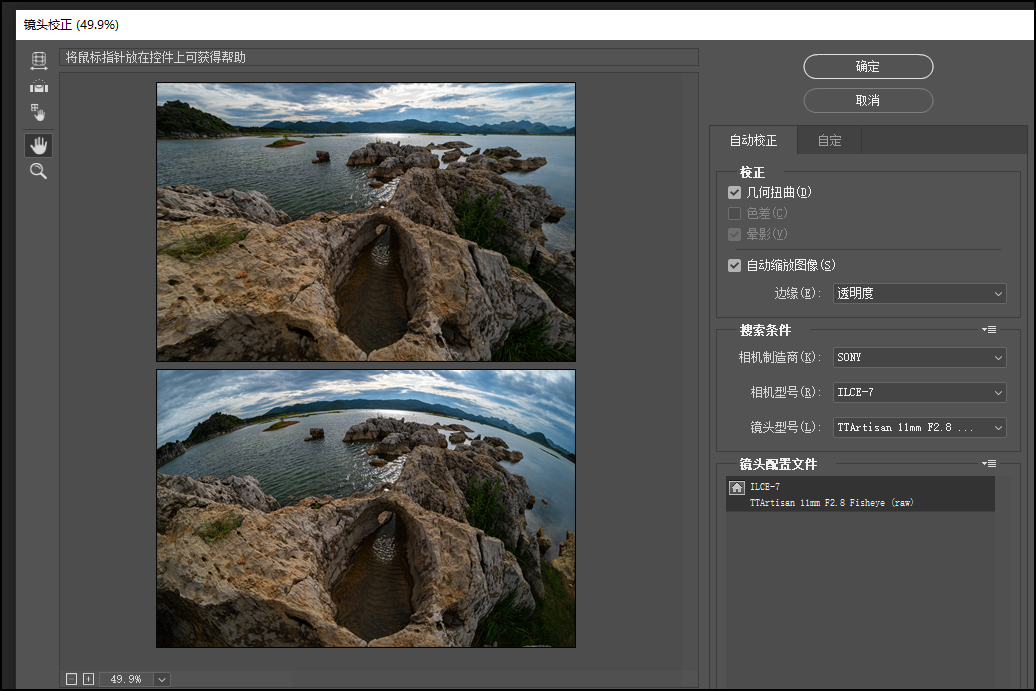Viewport: 1036px width, 691px height.
Task: Select the Hand tool
Action: (39, 146)
